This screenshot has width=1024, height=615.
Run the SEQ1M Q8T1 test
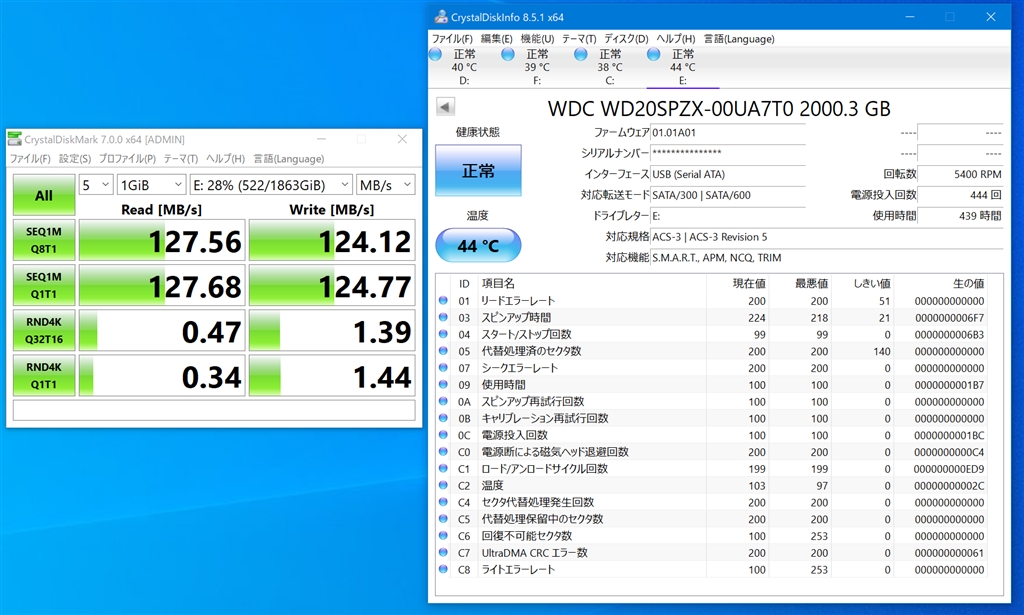[x=44, y=240]
